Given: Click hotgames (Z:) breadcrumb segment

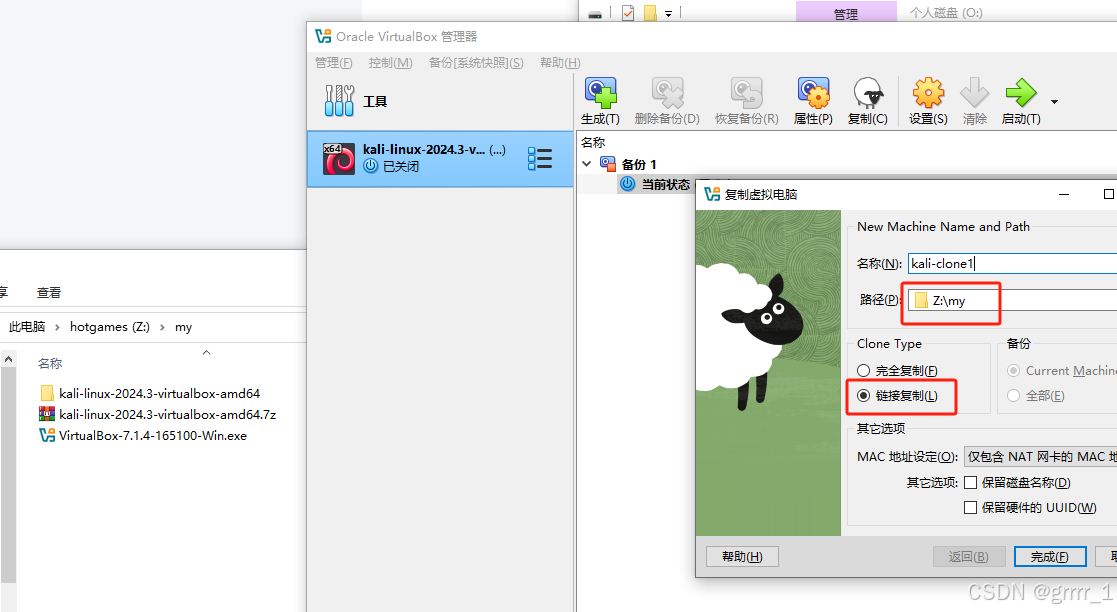Looking at the screenshot, I should click(110, 327).
